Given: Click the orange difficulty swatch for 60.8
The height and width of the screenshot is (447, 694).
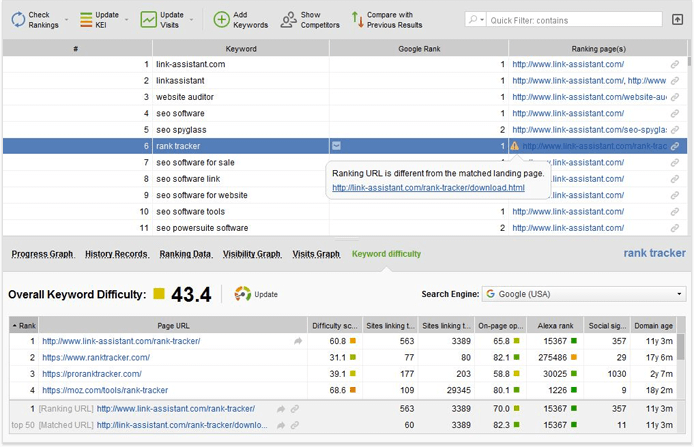Looking at the screenshot, I should click(x=353, y=341).
